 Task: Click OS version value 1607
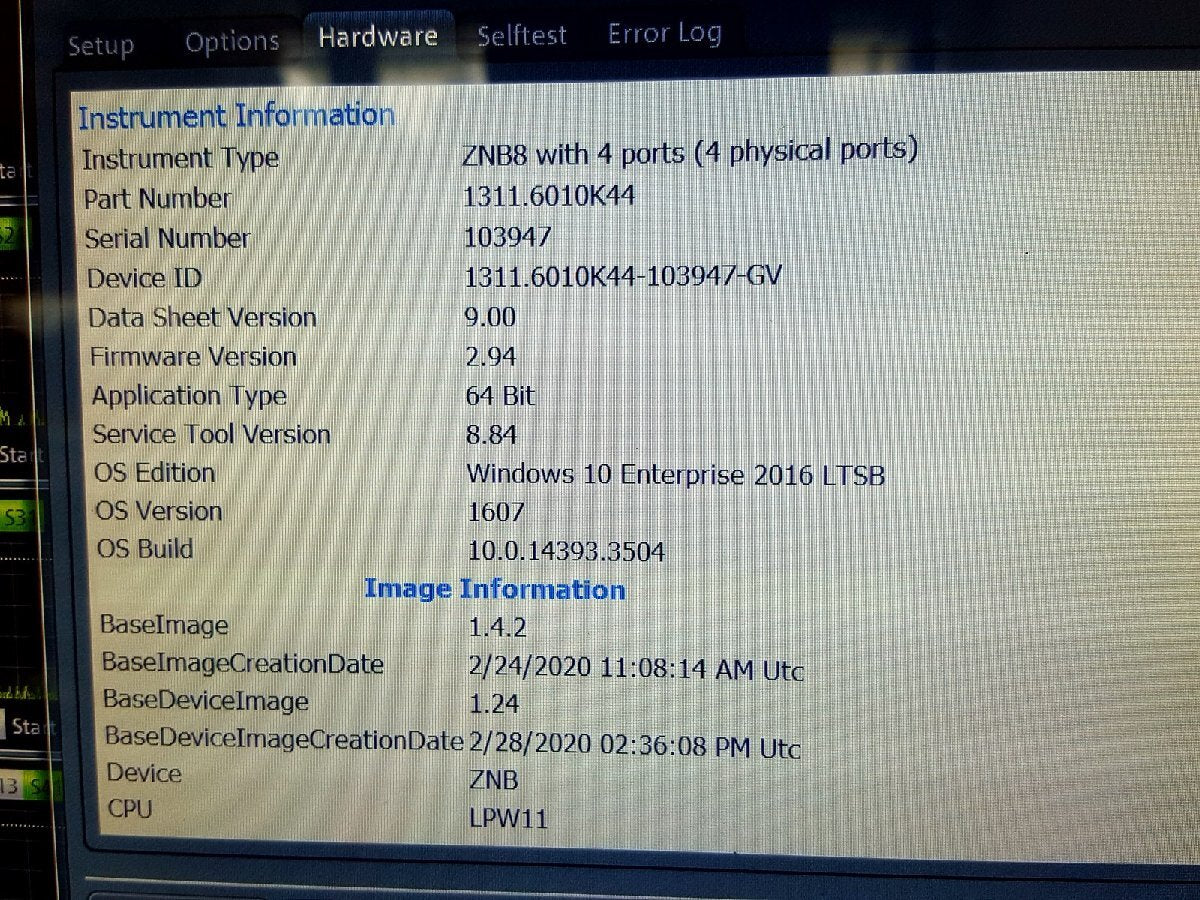click(x=496, y=512)
